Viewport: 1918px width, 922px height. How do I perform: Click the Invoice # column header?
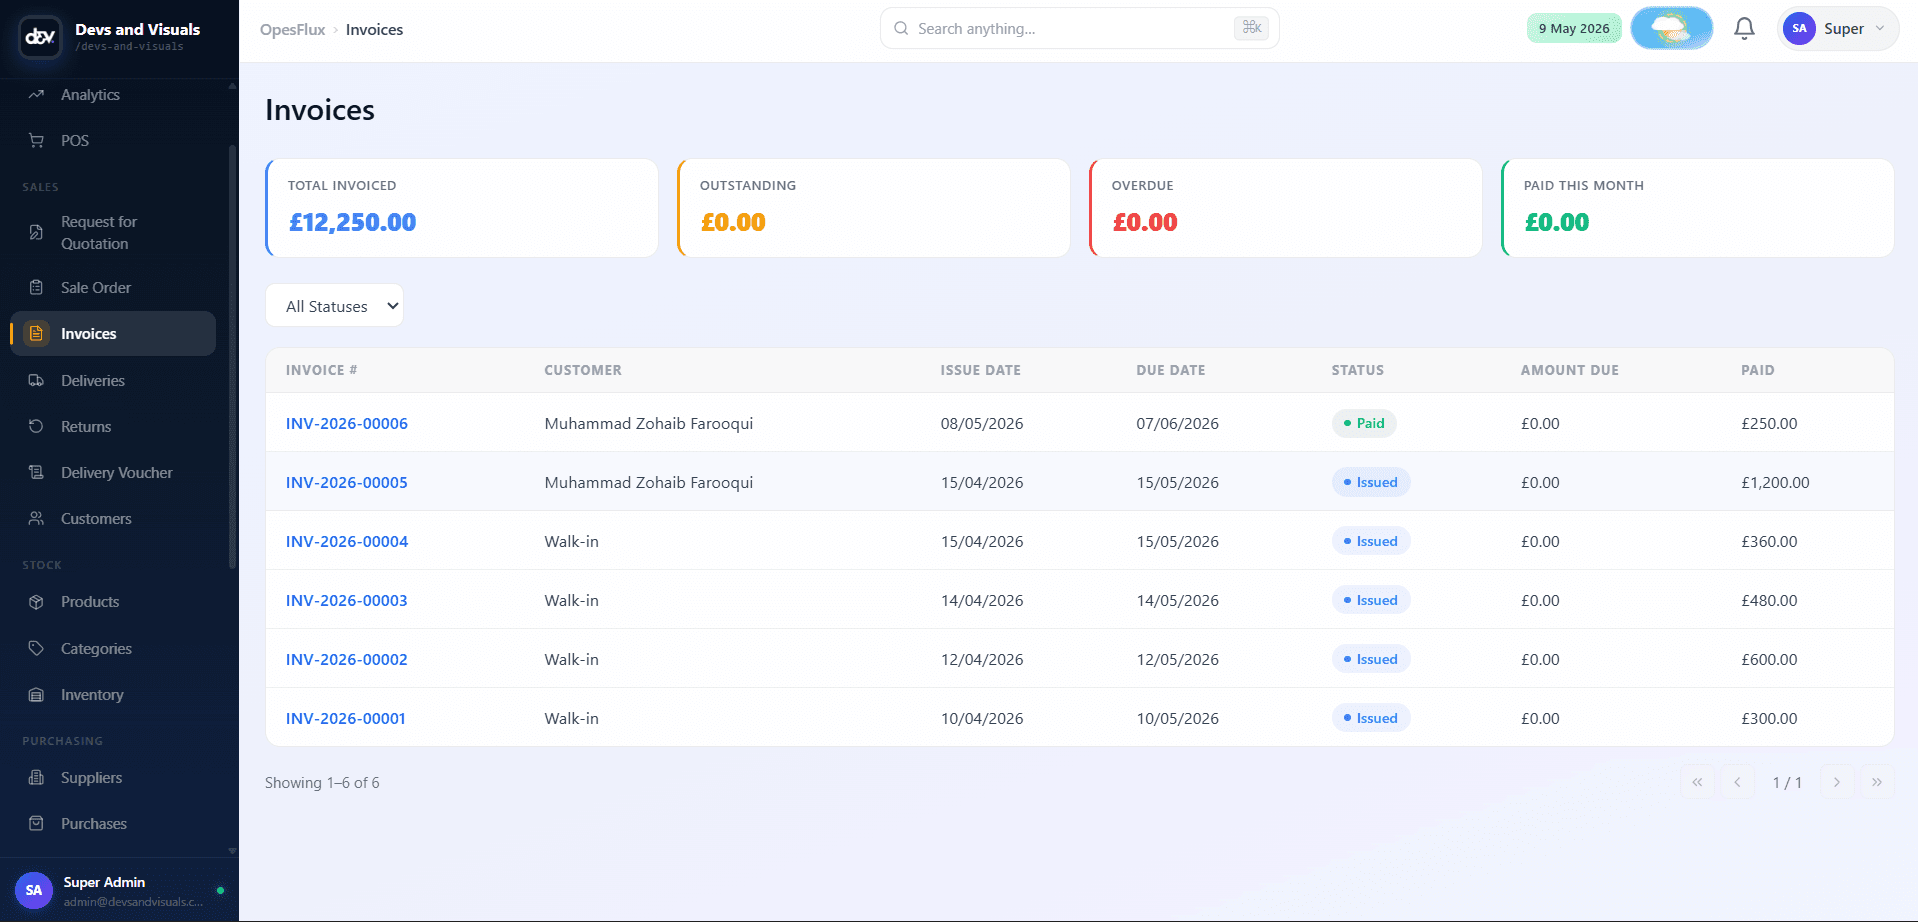(x=322, y=370)
